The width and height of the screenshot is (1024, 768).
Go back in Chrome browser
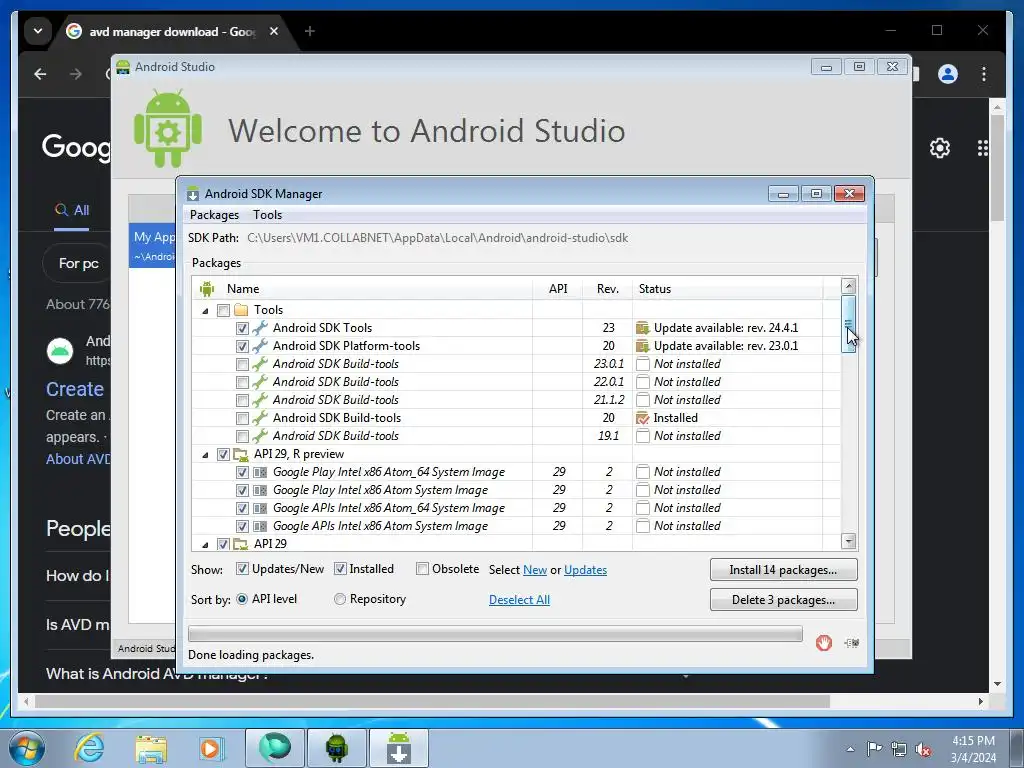[x=40, y=74]
